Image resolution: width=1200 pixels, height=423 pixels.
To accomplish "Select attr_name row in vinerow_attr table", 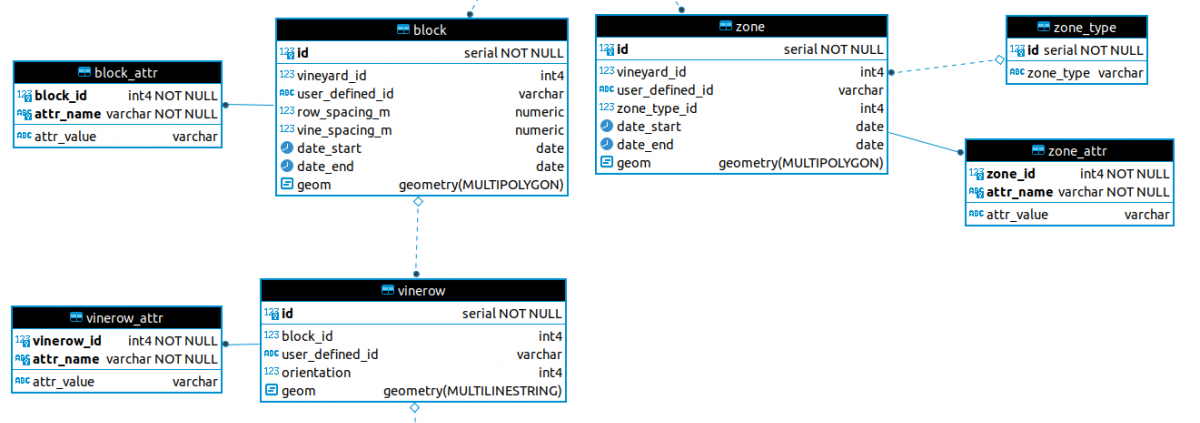I will [x=116, y=359].
